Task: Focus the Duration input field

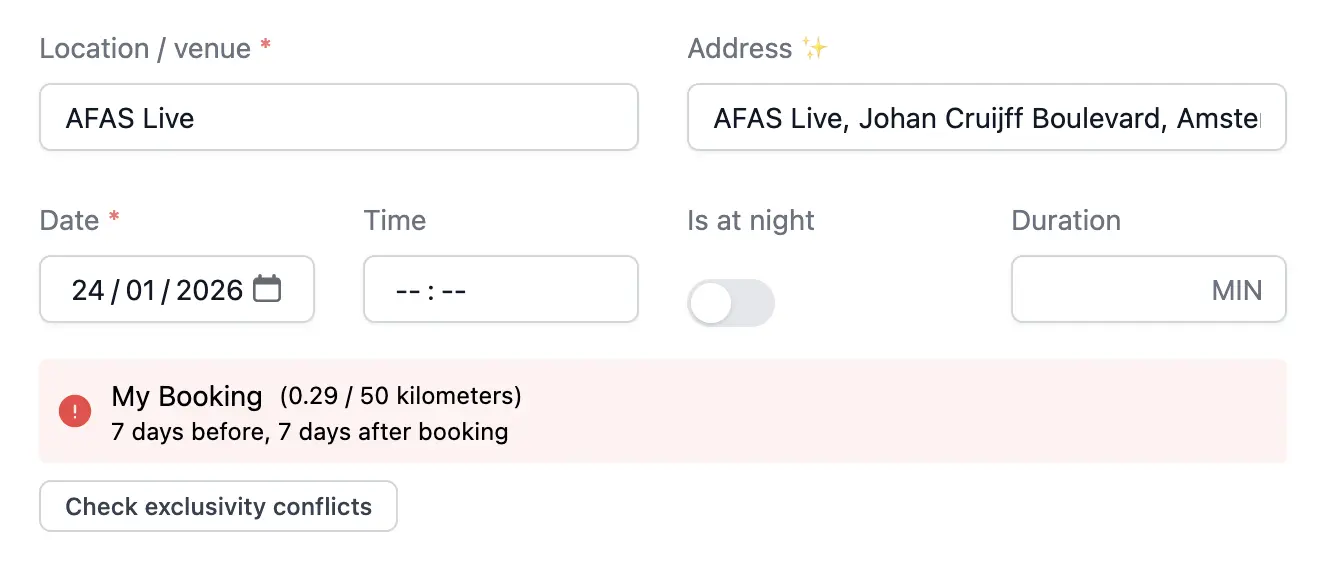Action: tap(1110, 290)
